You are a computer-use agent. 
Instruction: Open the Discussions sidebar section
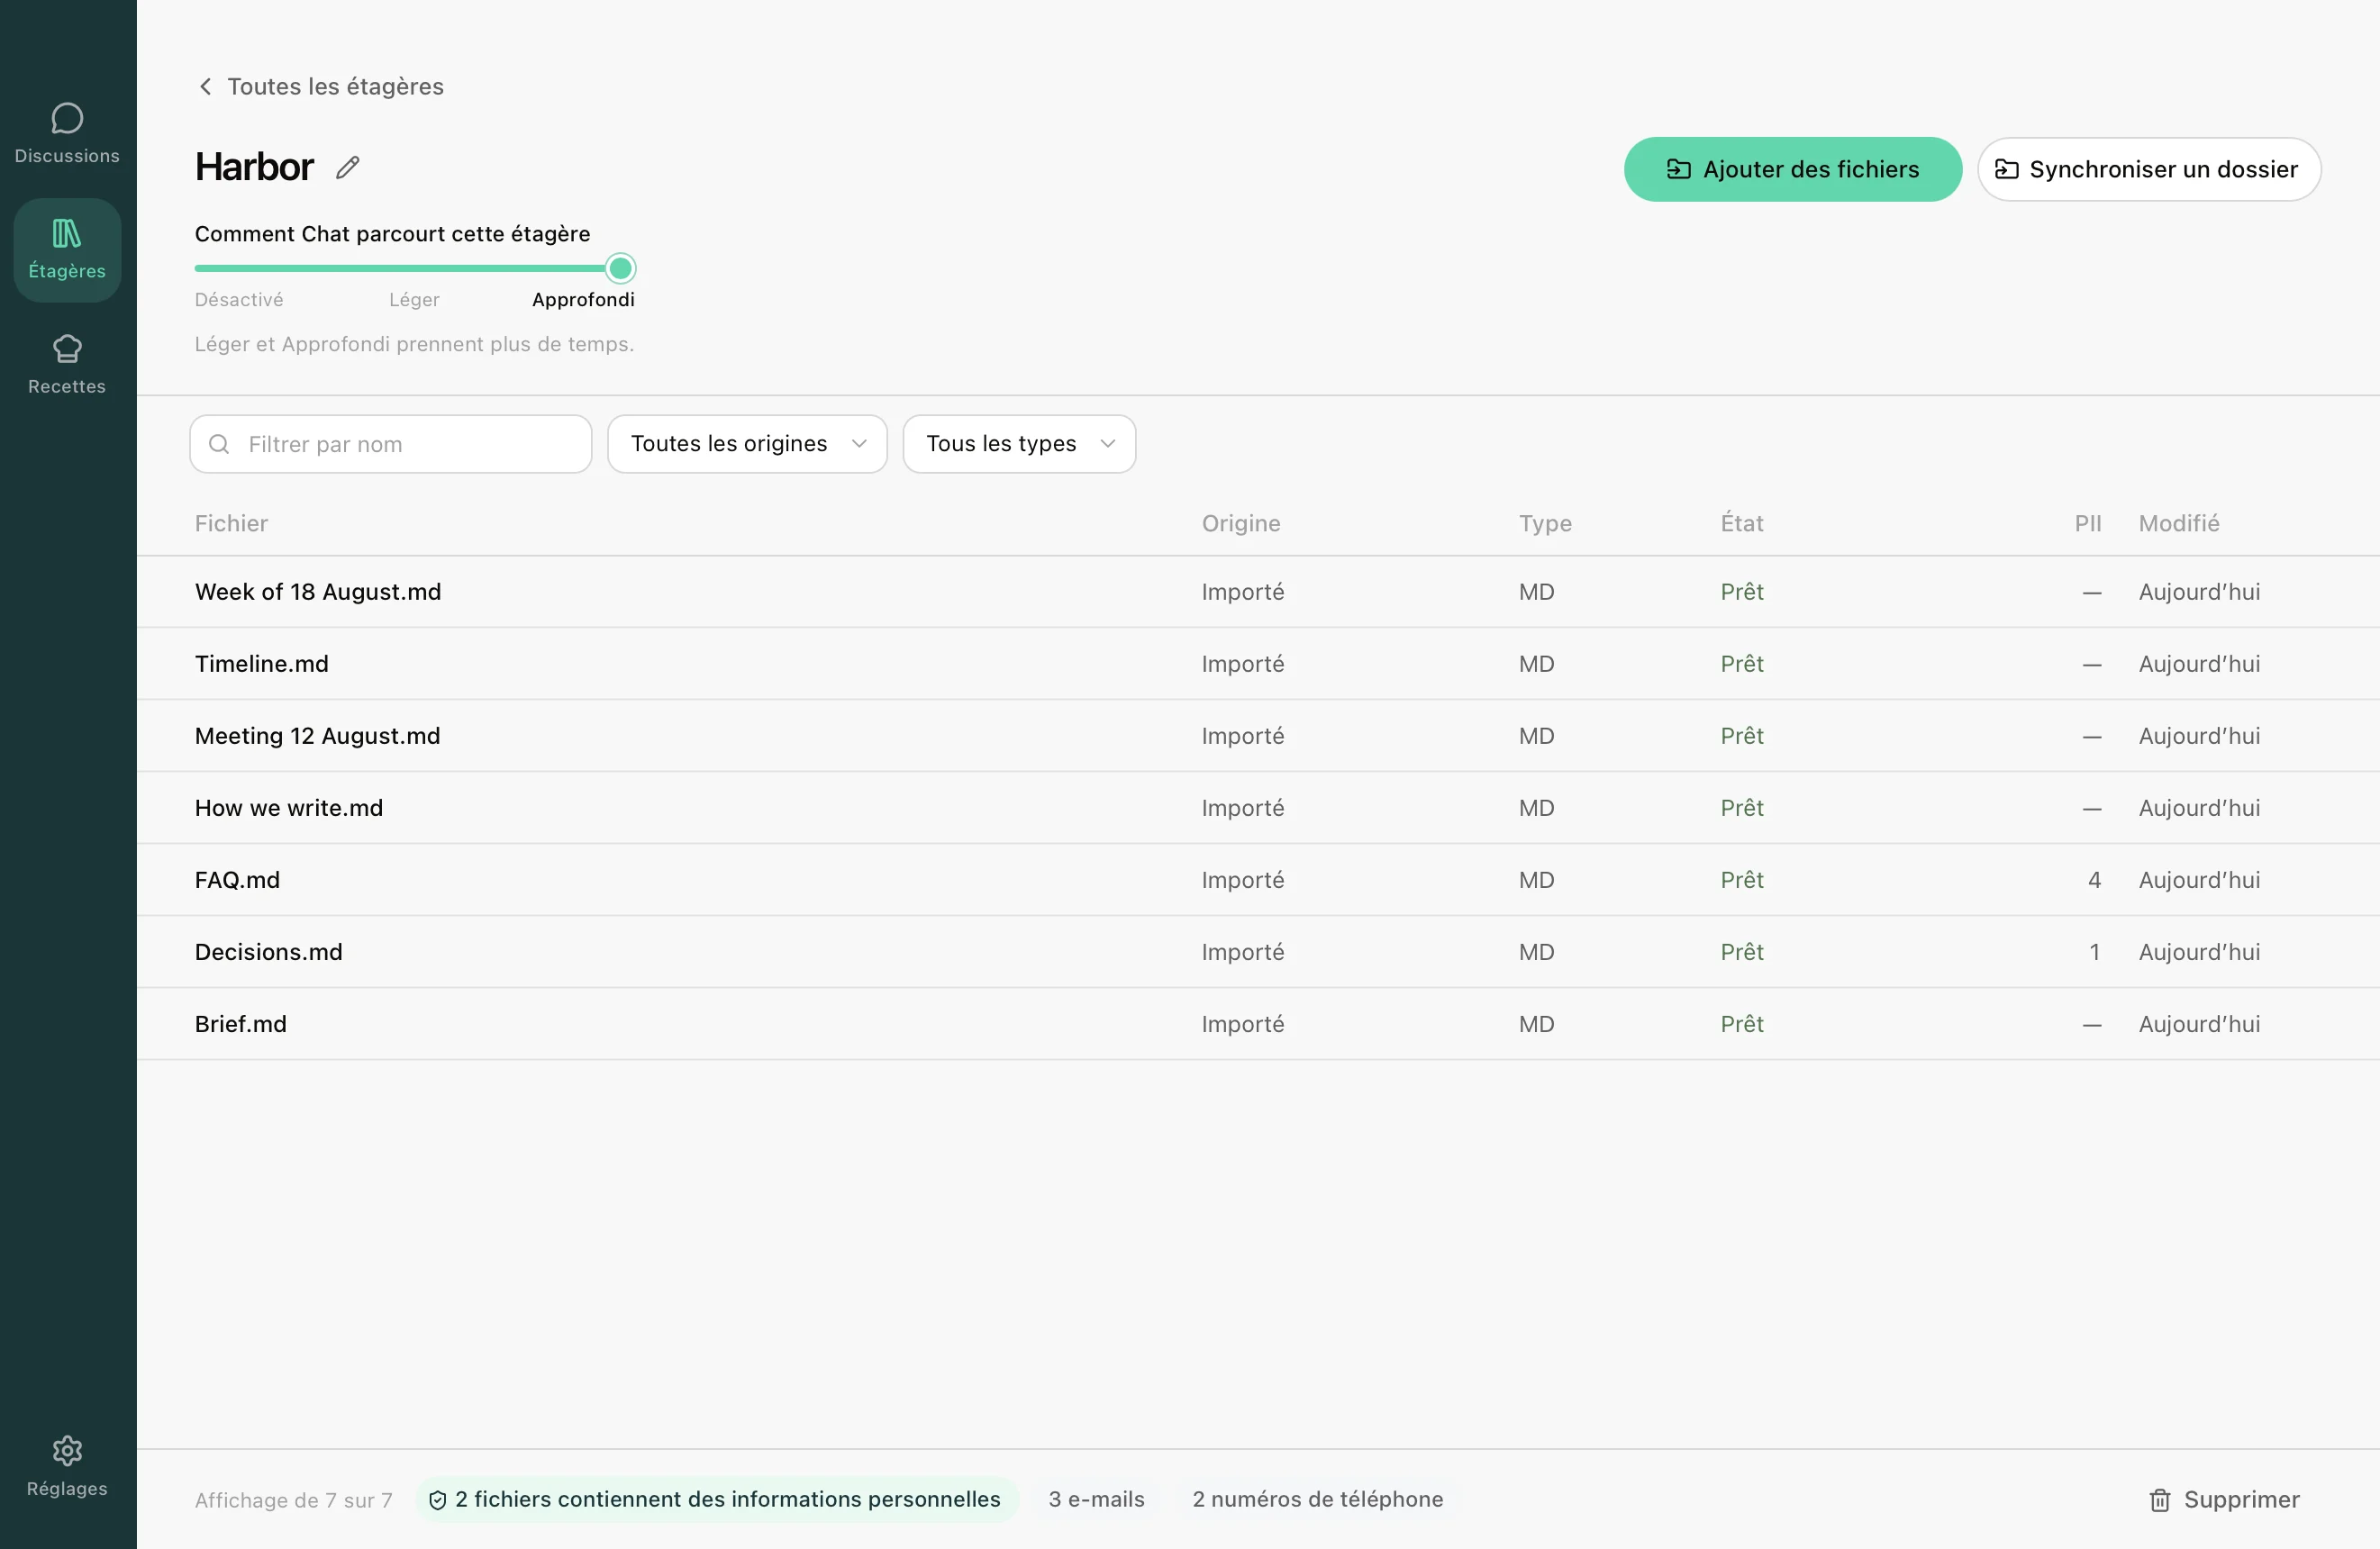67,134
